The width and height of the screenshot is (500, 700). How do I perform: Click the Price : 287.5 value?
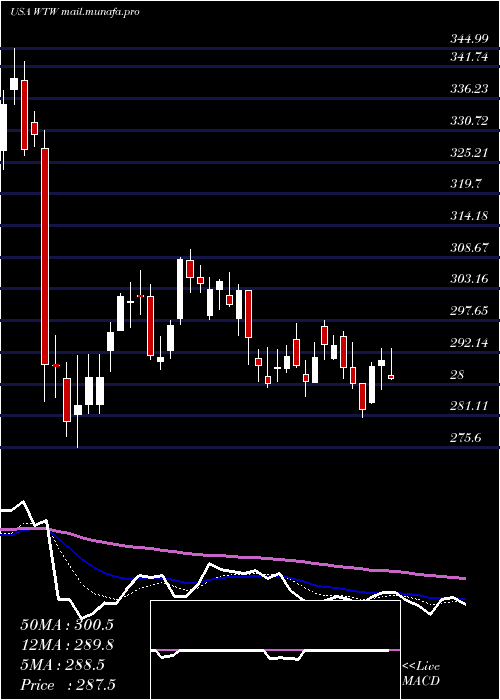click(70, 685)
